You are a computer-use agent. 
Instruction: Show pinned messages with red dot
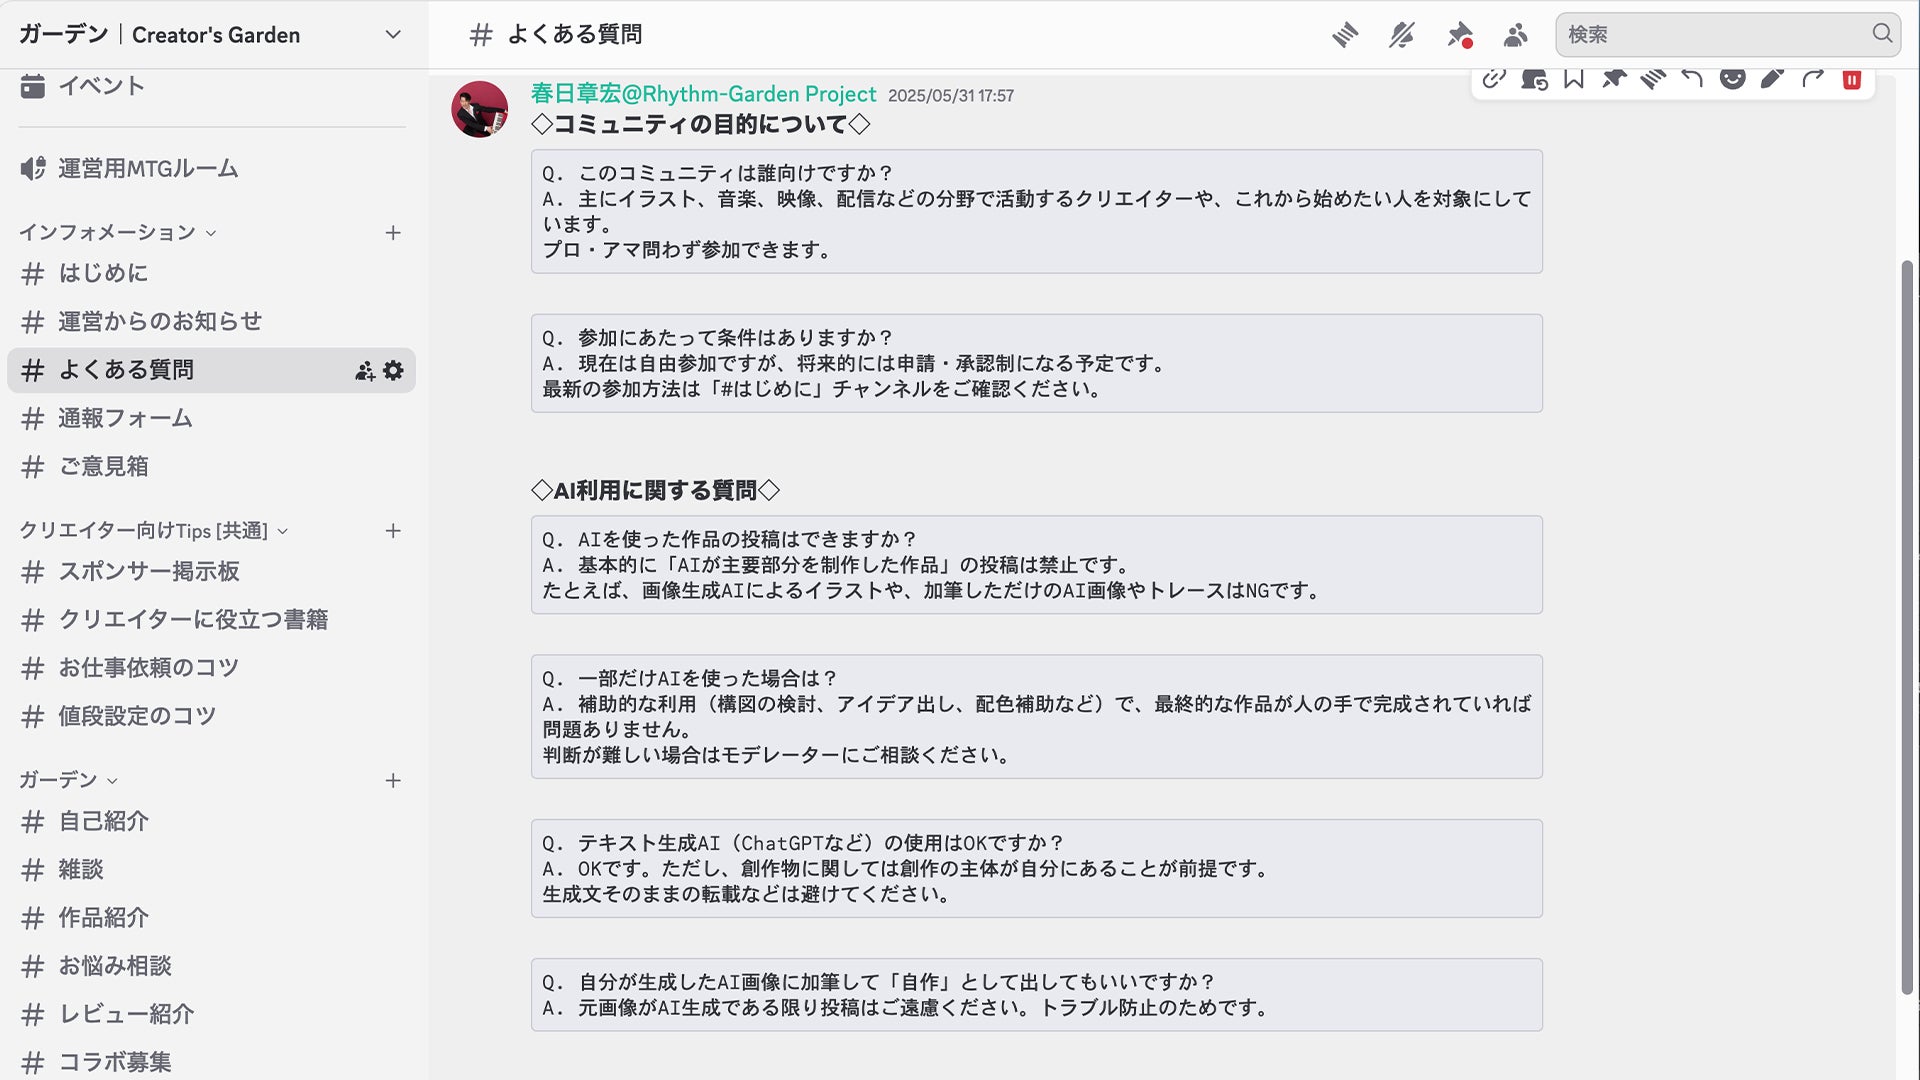point(1459,36)
